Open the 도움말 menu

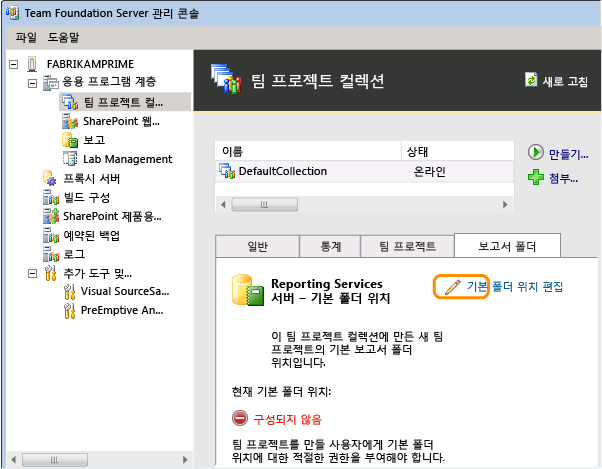63,37
